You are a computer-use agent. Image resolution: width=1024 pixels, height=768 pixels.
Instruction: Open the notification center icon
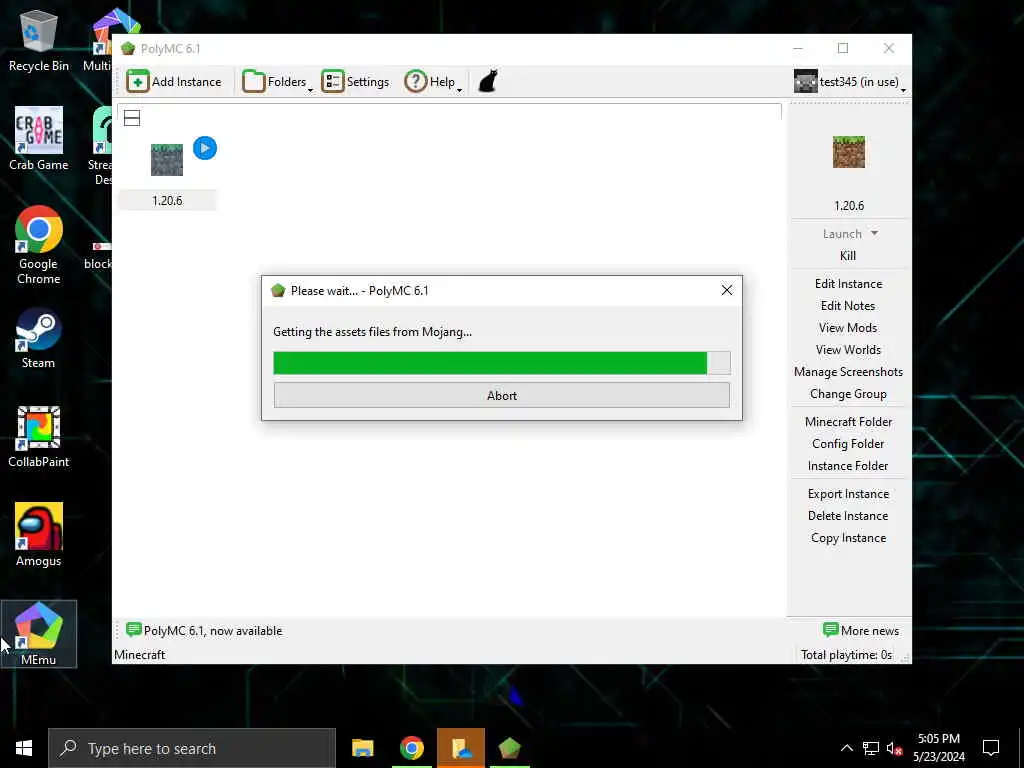[991, 748]
